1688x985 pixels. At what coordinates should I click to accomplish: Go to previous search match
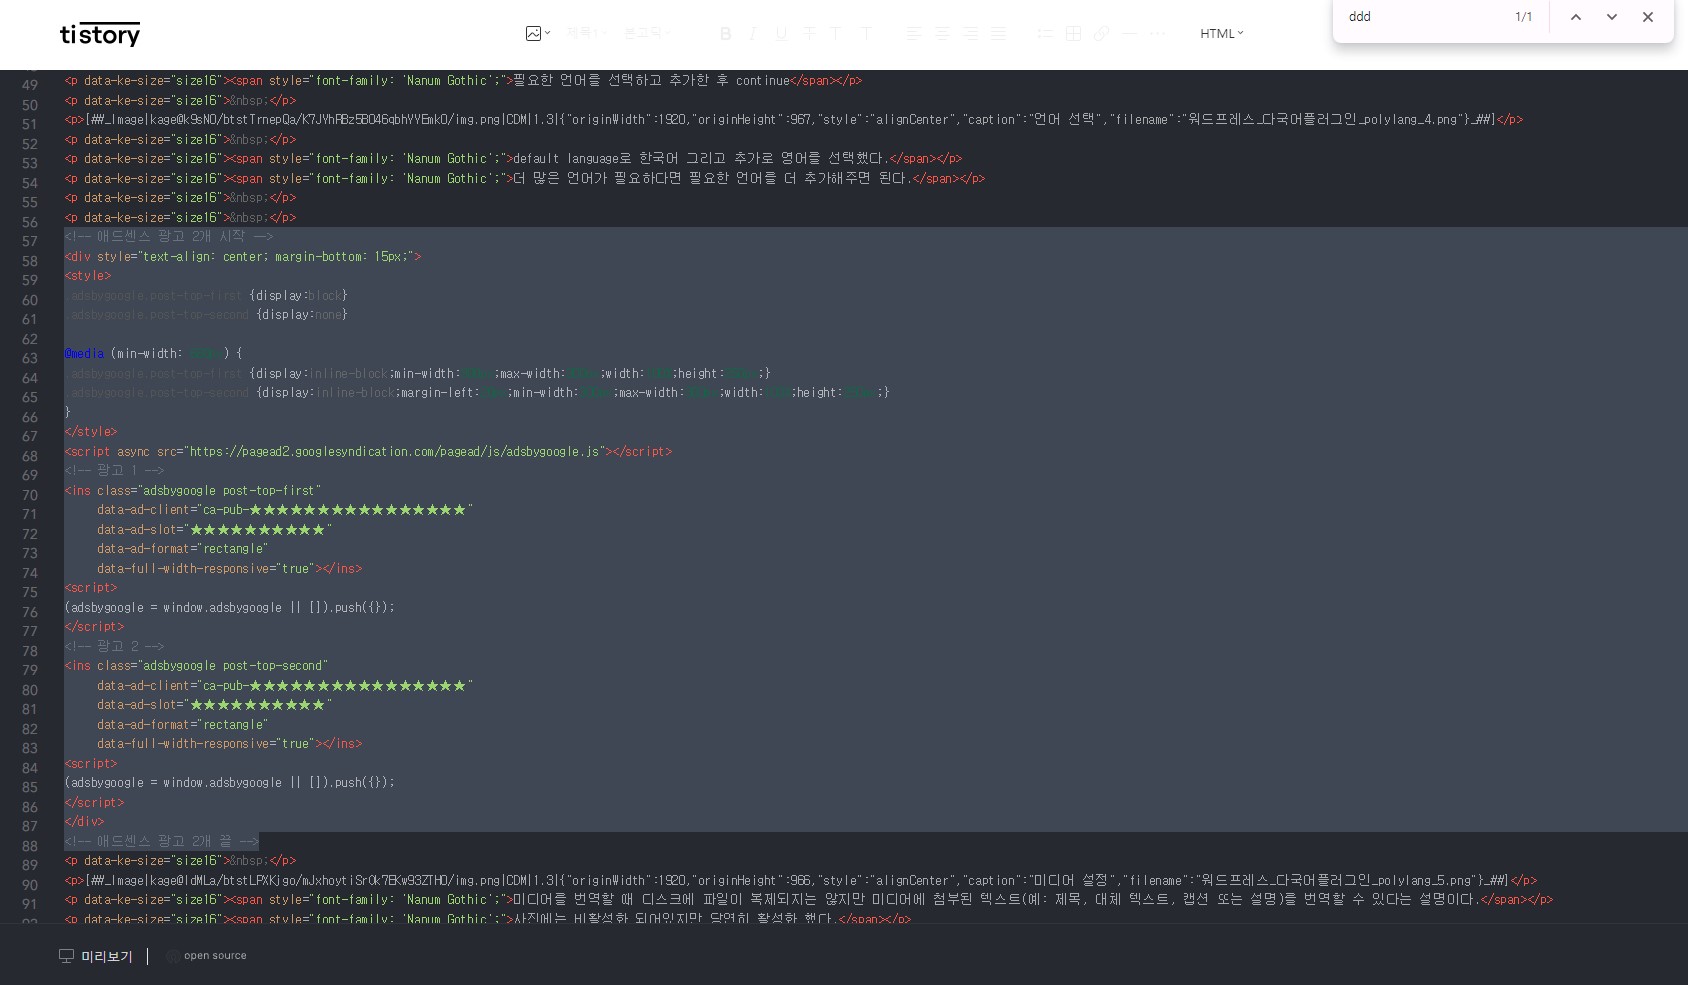coord(1576,17)
